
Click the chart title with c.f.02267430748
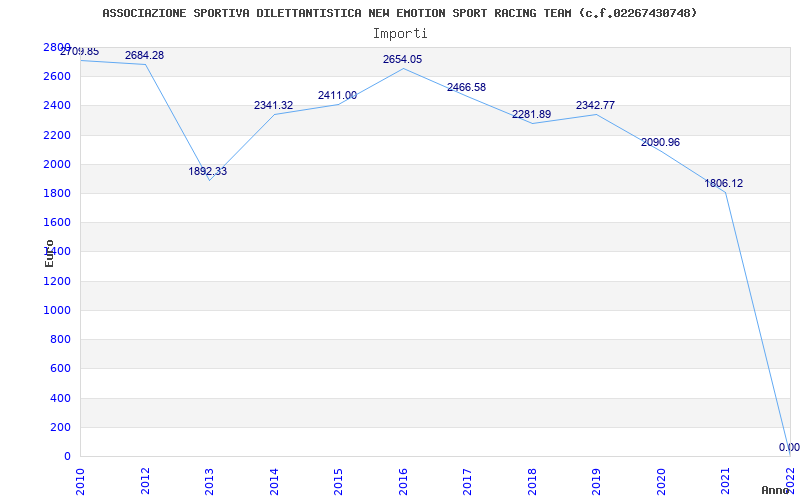click(x=399, y=13)
